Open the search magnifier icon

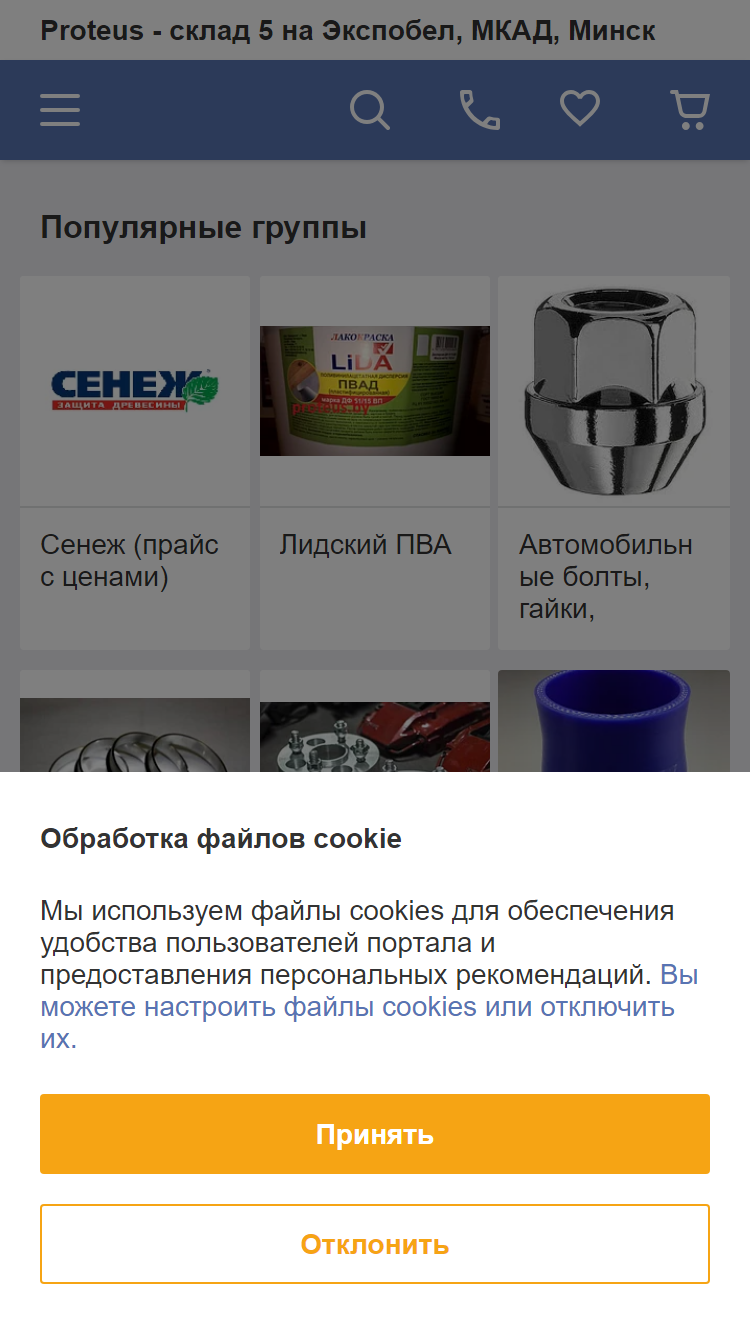tap(370, 110)
